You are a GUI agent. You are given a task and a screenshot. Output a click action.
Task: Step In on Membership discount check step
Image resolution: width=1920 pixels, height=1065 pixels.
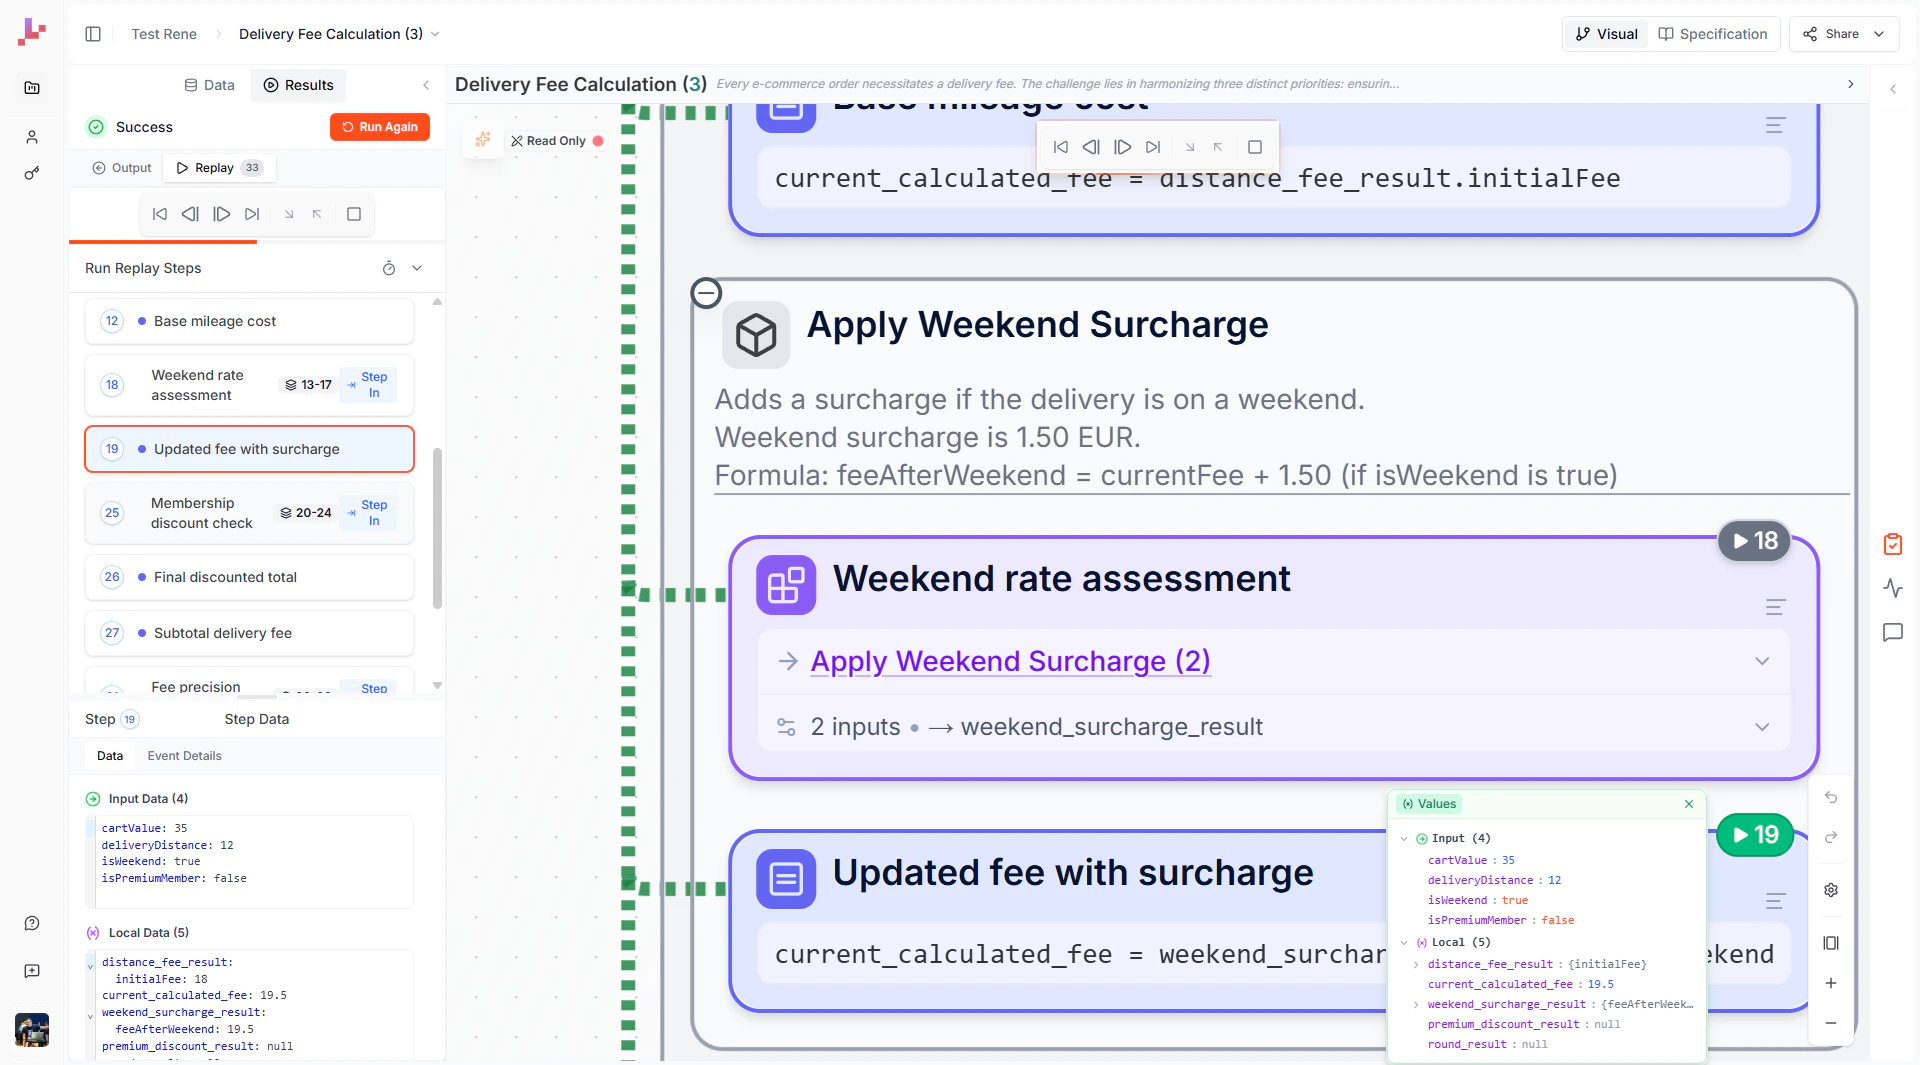(x=368, y=513)
